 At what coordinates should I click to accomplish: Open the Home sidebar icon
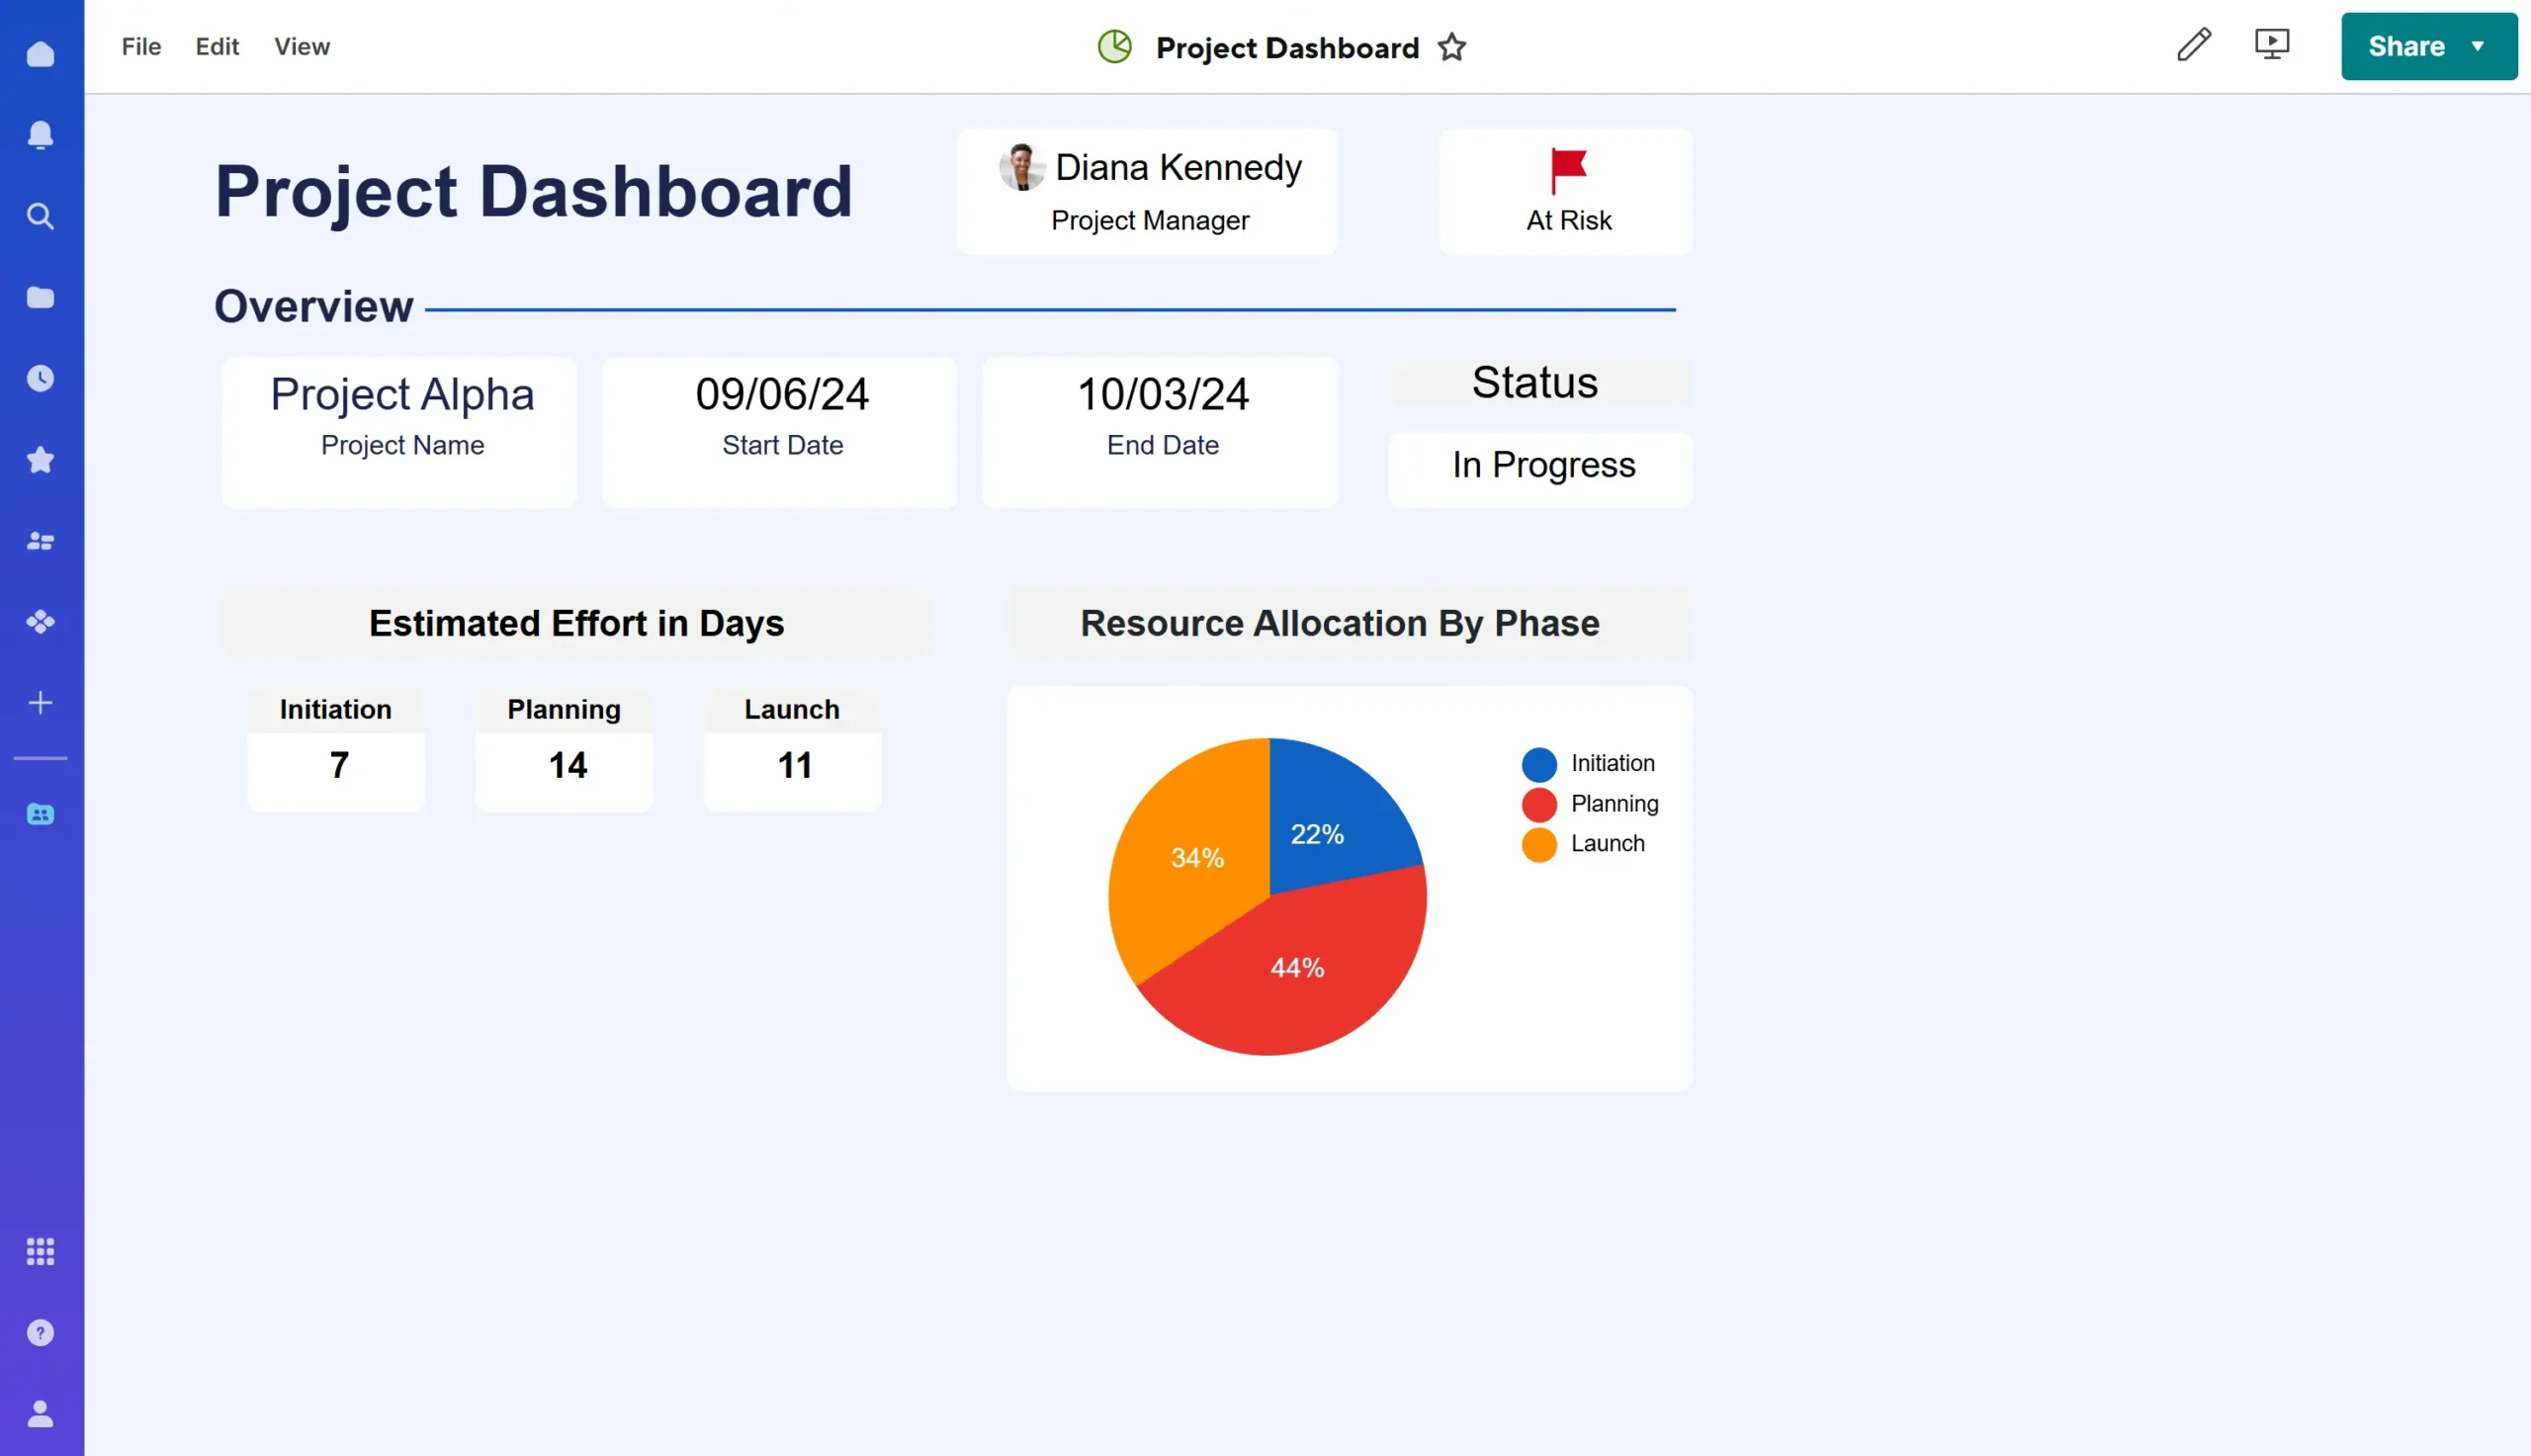coord(40,54)
